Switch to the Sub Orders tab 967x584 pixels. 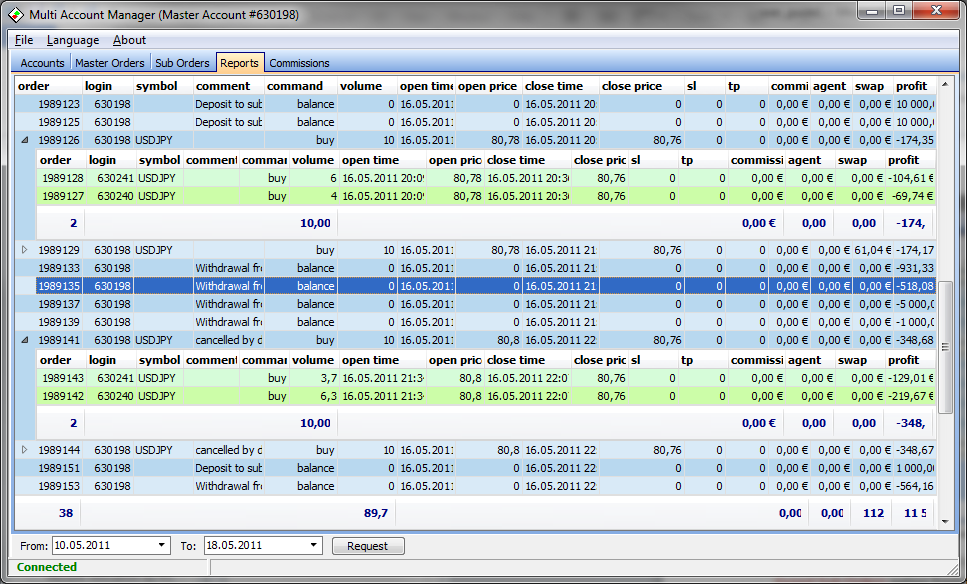(x=181, y=62)
